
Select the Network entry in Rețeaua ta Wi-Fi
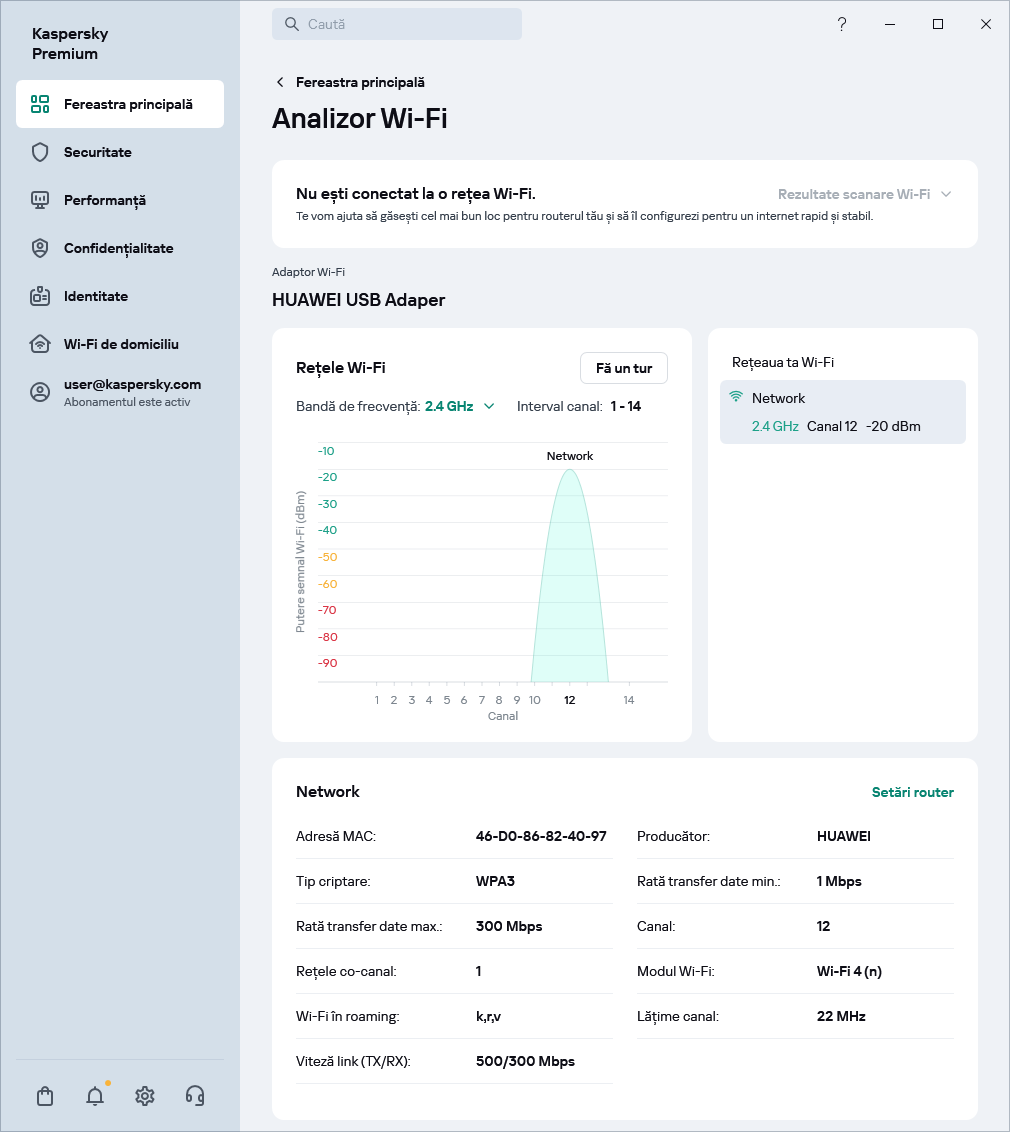point(842,412)
